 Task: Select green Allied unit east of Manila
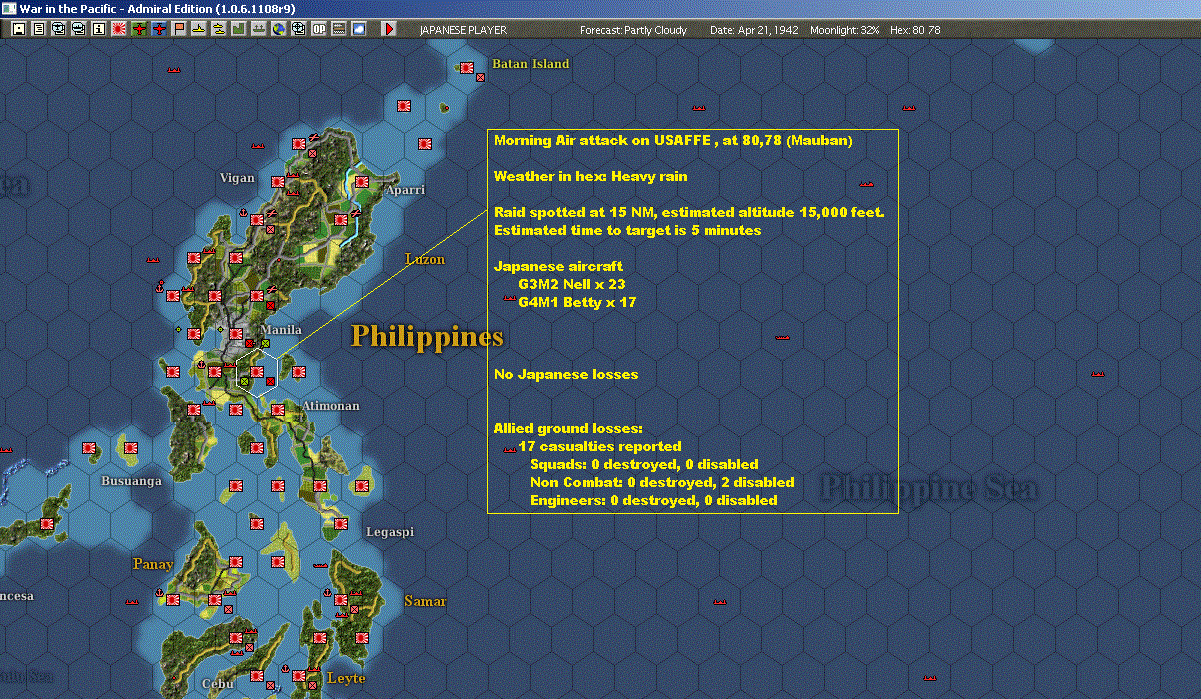[x=265, y=343]
